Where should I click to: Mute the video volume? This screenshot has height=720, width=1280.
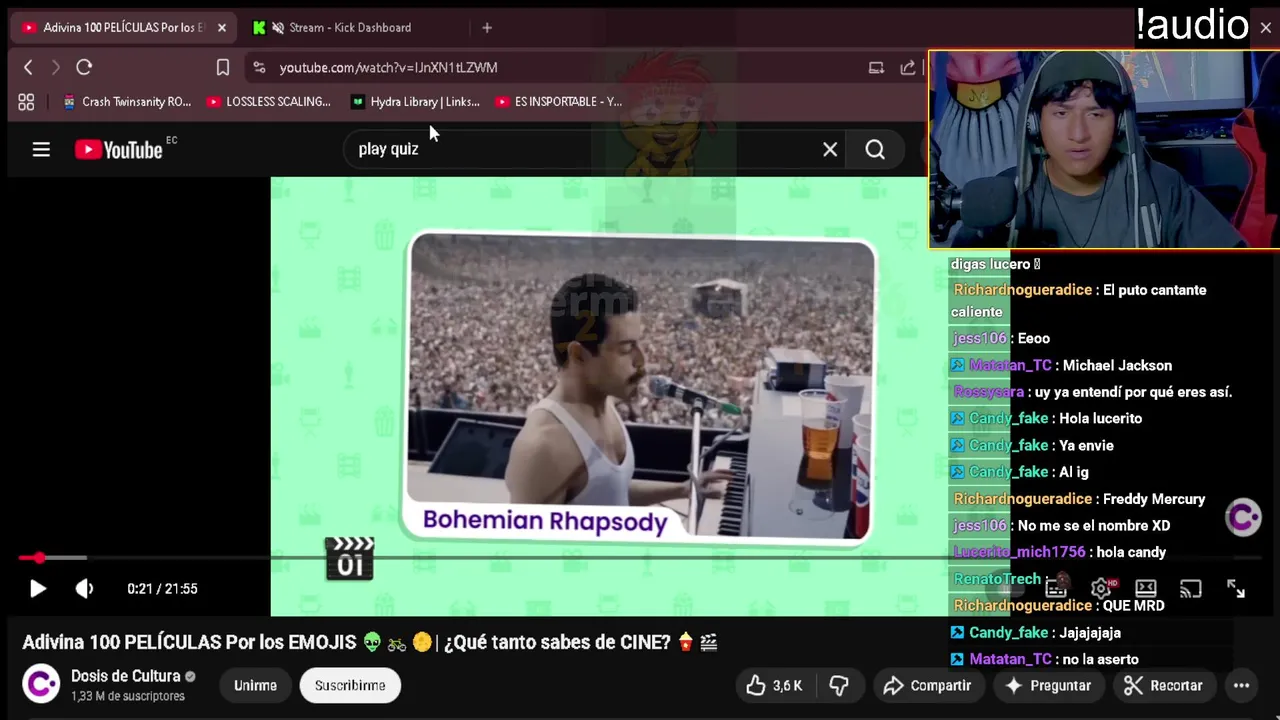[x=85, y=589]
